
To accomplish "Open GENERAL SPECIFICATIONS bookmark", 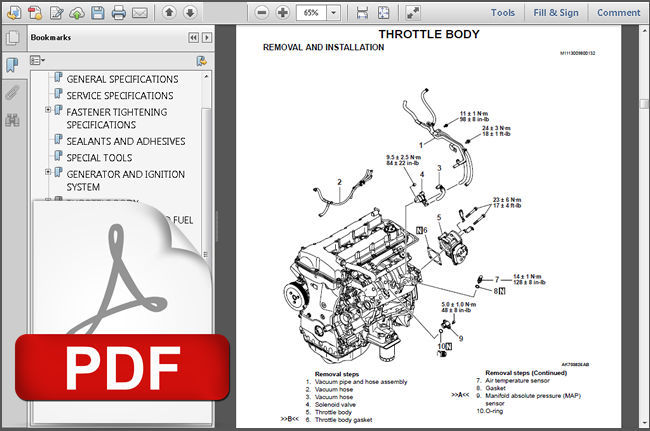I will [x=122, y=79].
